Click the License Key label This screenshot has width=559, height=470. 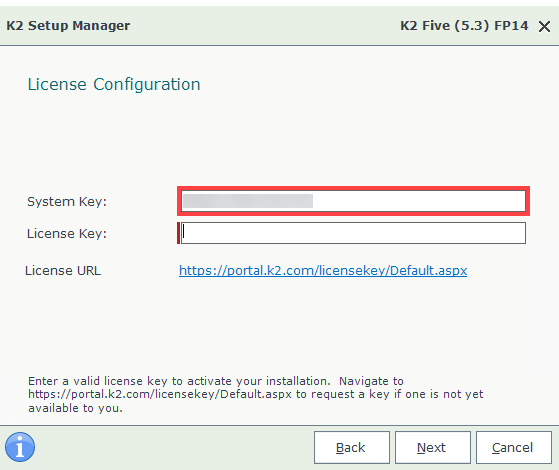click(x=67, y=234)
